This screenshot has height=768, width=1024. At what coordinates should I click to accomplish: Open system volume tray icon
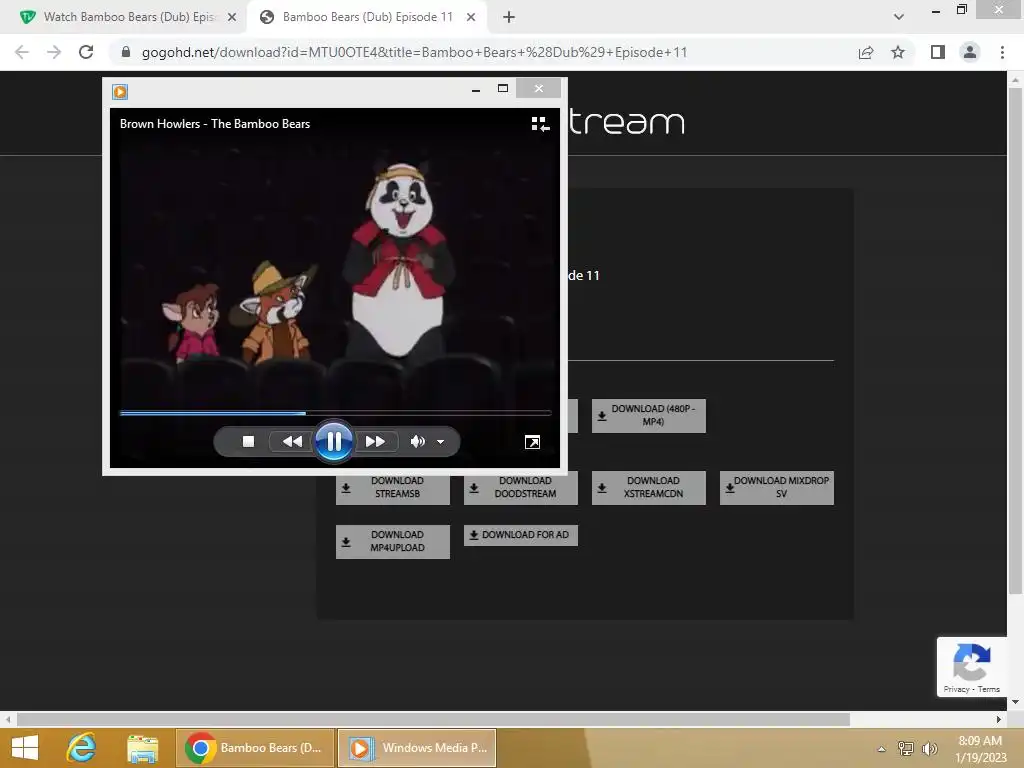[x=929, y=748]
